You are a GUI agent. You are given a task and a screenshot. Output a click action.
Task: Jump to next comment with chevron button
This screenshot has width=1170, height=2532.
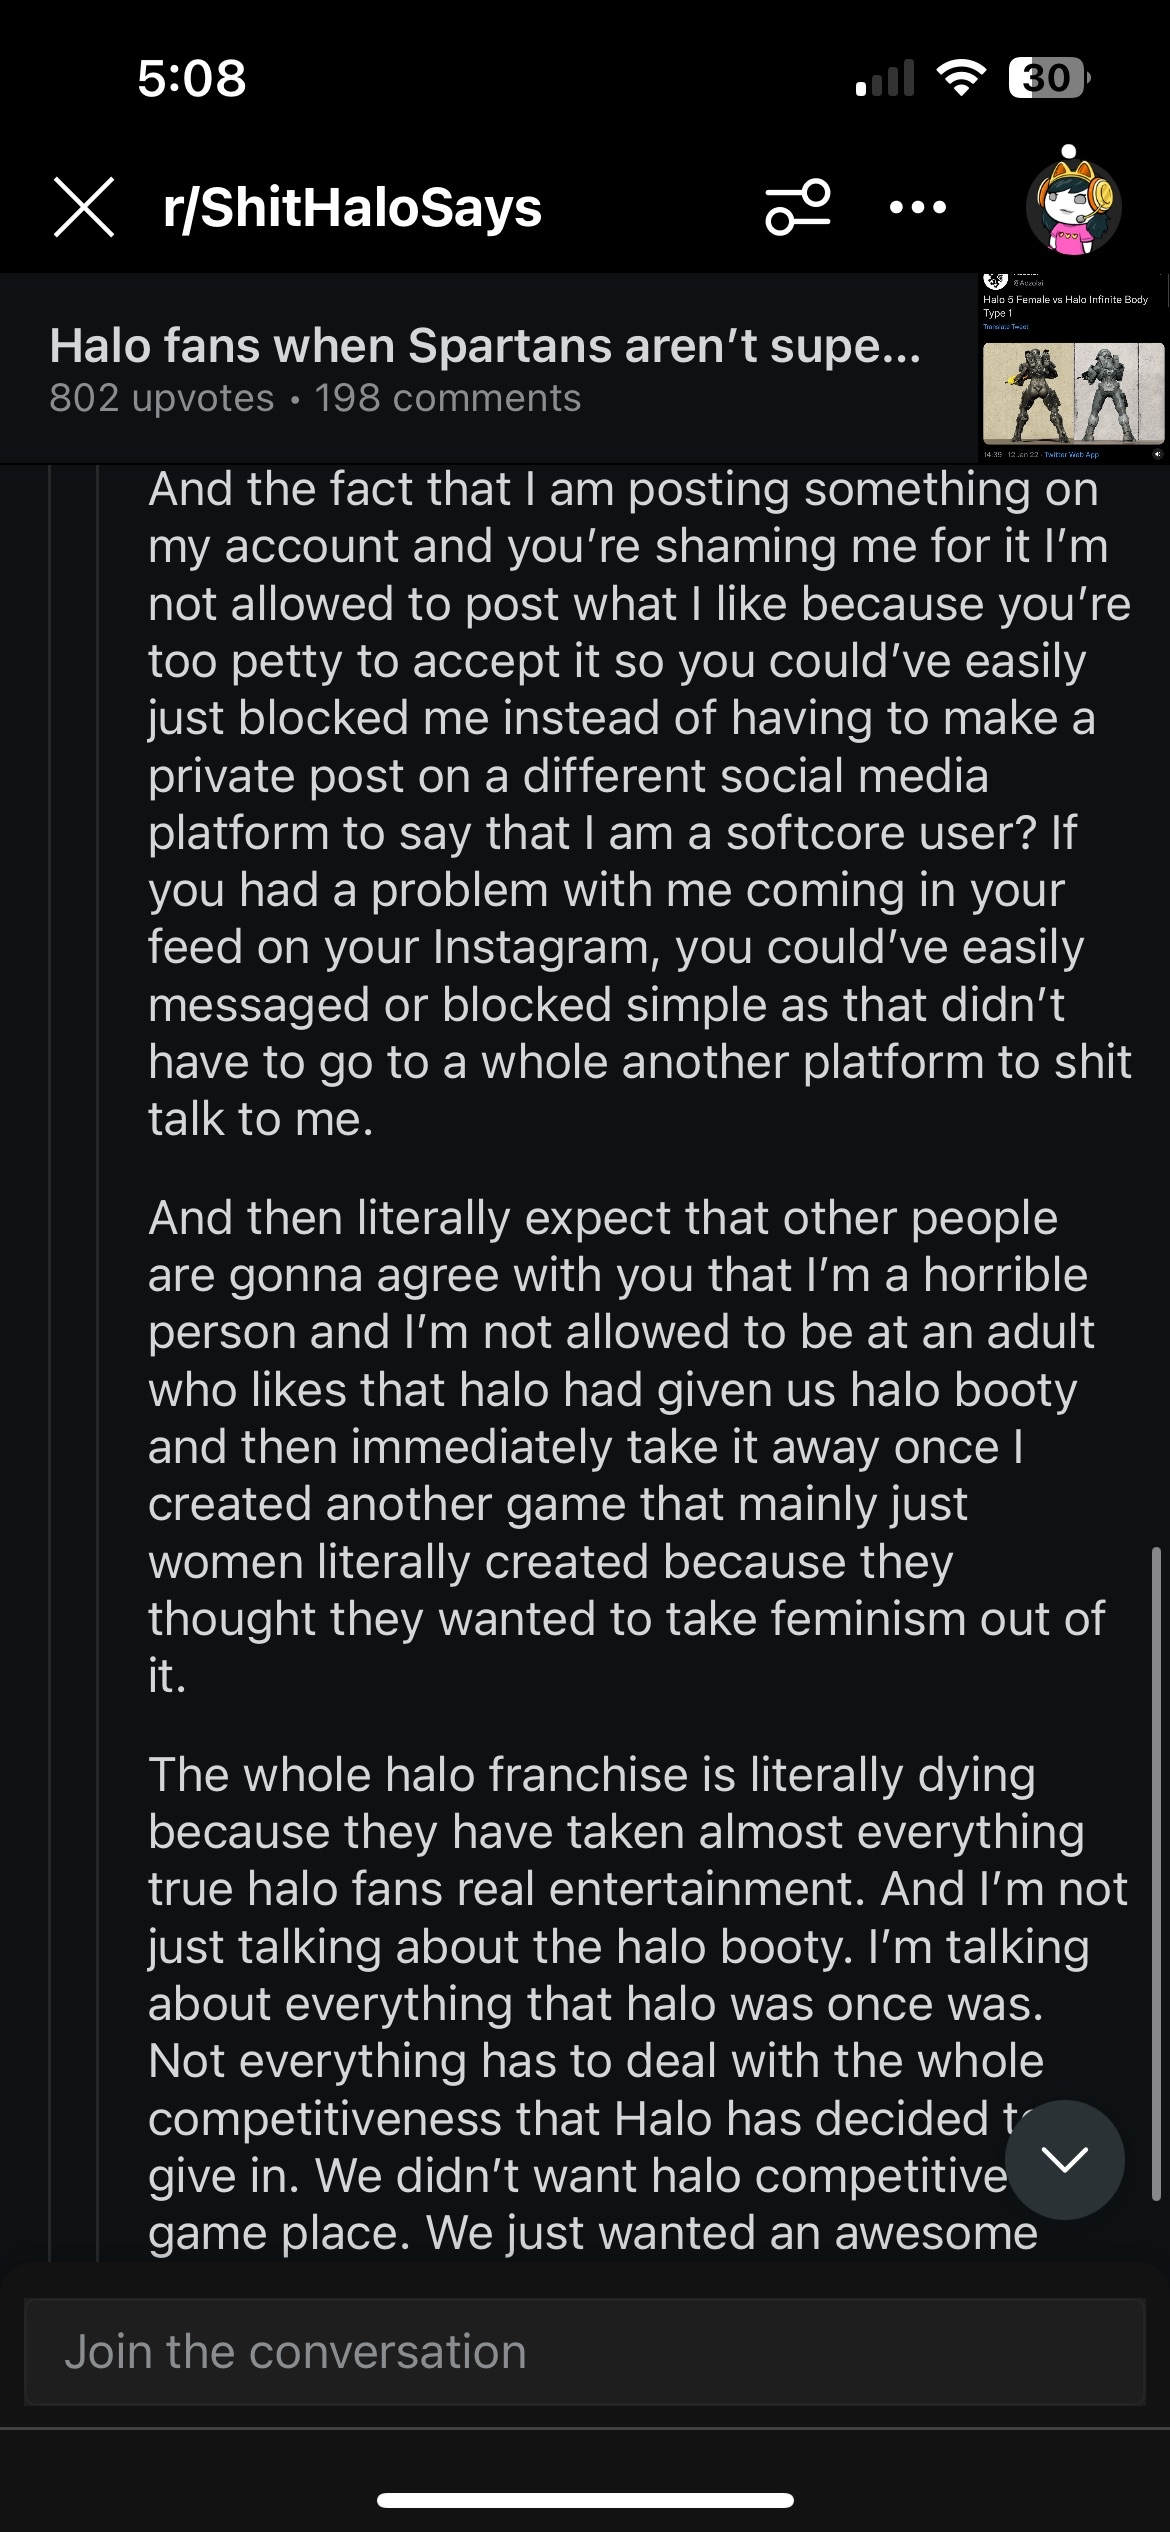click(x=1065, y=2160)
